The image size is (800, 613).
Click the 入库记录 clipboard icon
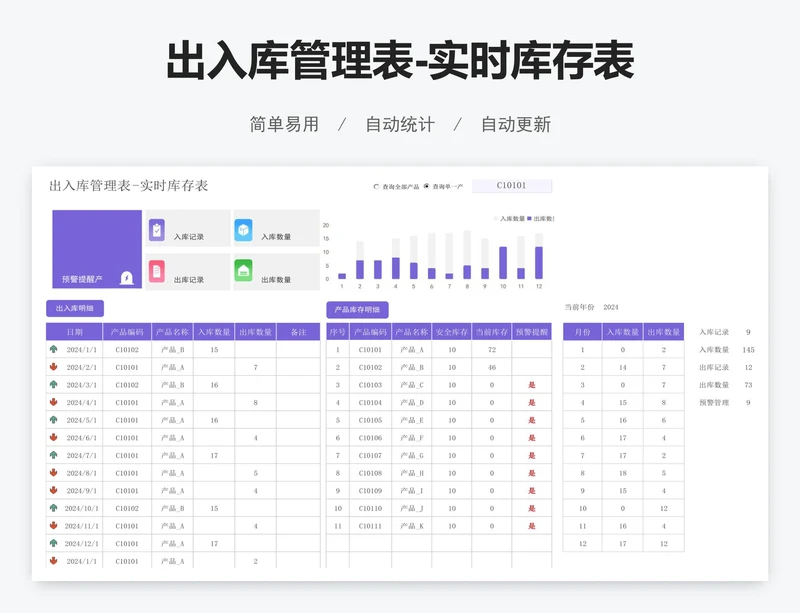coord(157,230)
